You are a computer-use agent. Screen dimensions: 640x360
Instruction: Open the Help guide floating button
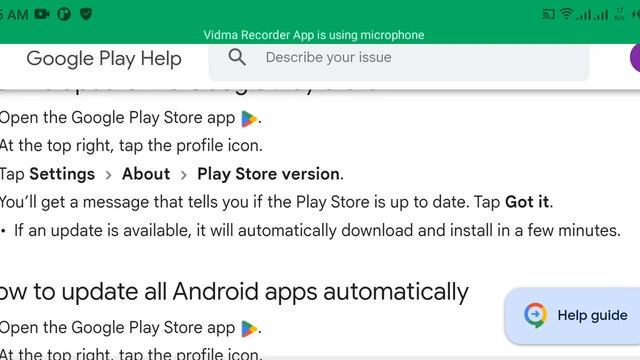click(x=572, y=316)
